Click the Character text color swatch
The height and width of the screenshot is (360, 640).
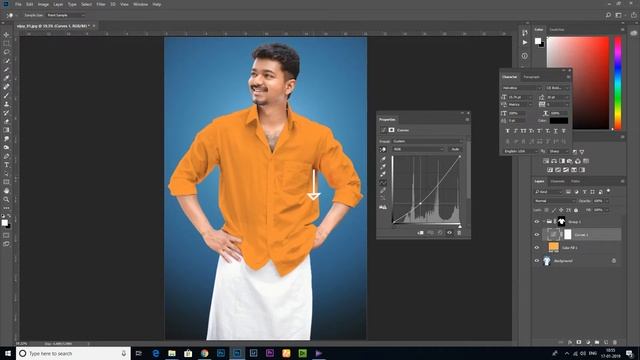pos(559,120)
